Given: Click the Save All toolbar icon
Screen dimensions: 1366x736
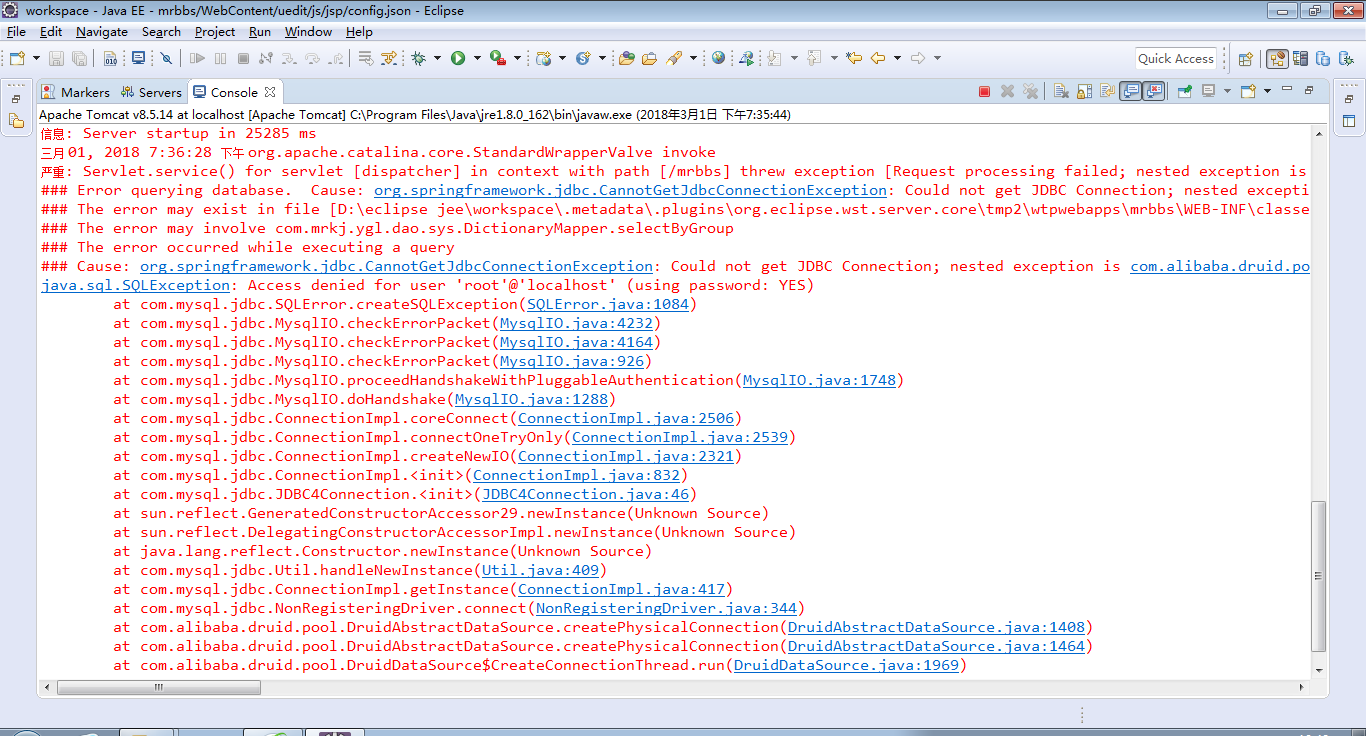Looking at the screenshot, I should (79, 58).
